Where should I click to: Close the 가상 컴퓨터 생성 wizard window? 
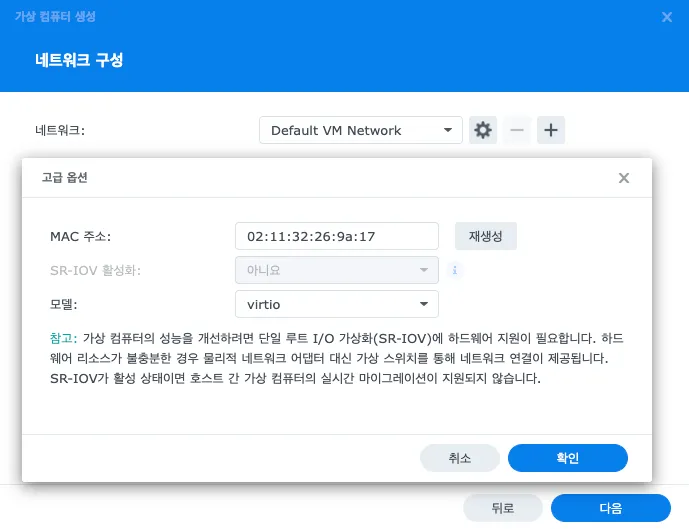(x=667, y=17)
